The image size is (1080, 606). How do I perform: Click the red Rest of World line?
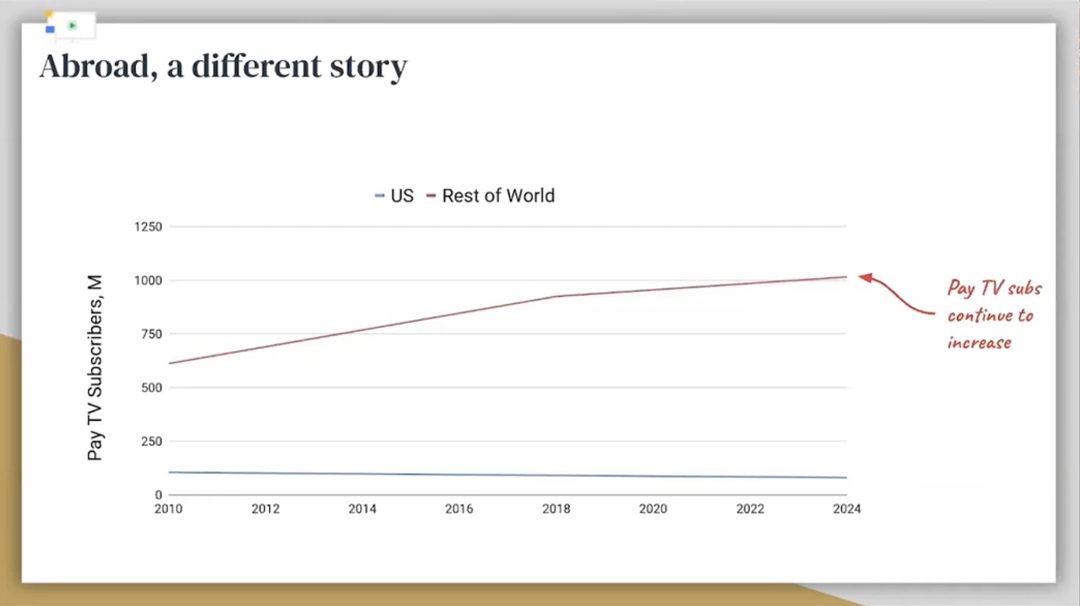400,322
